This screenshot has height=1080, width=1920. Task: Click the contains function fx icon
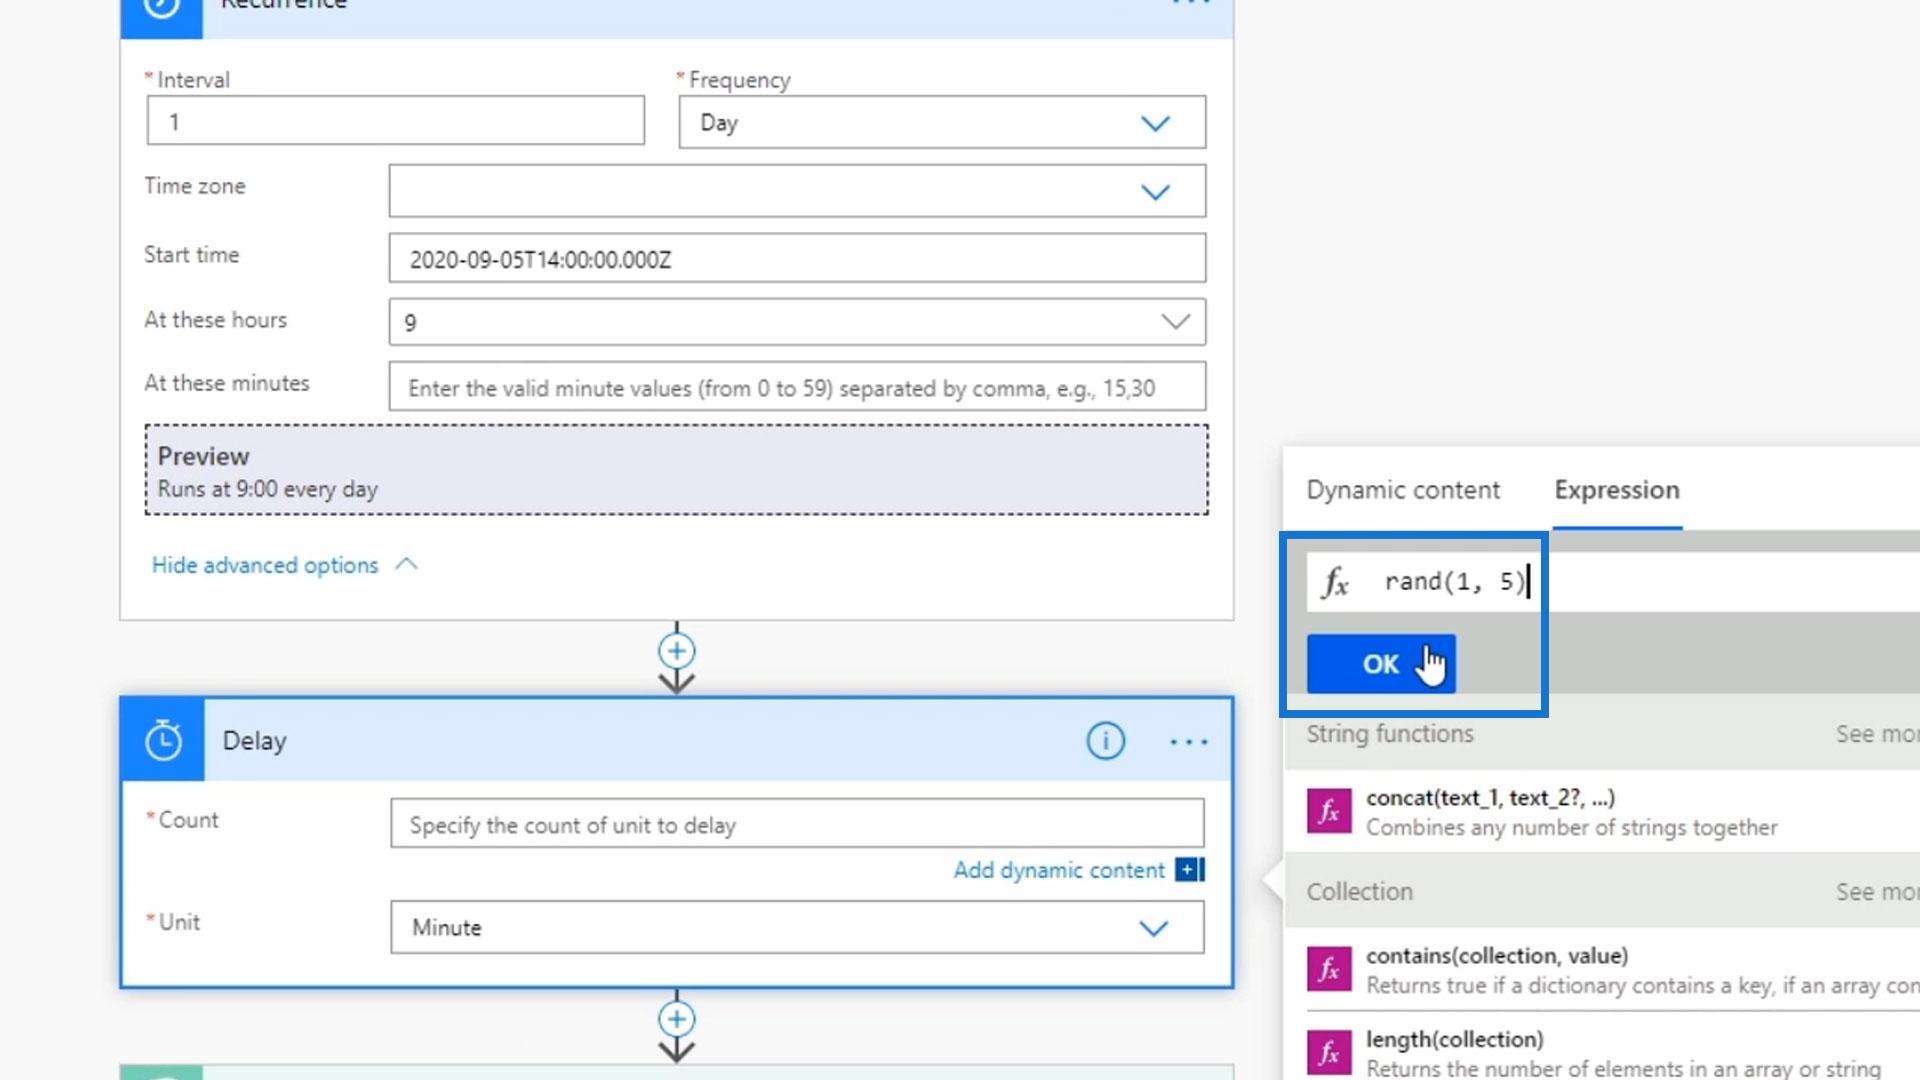[x=1329, y=969]
